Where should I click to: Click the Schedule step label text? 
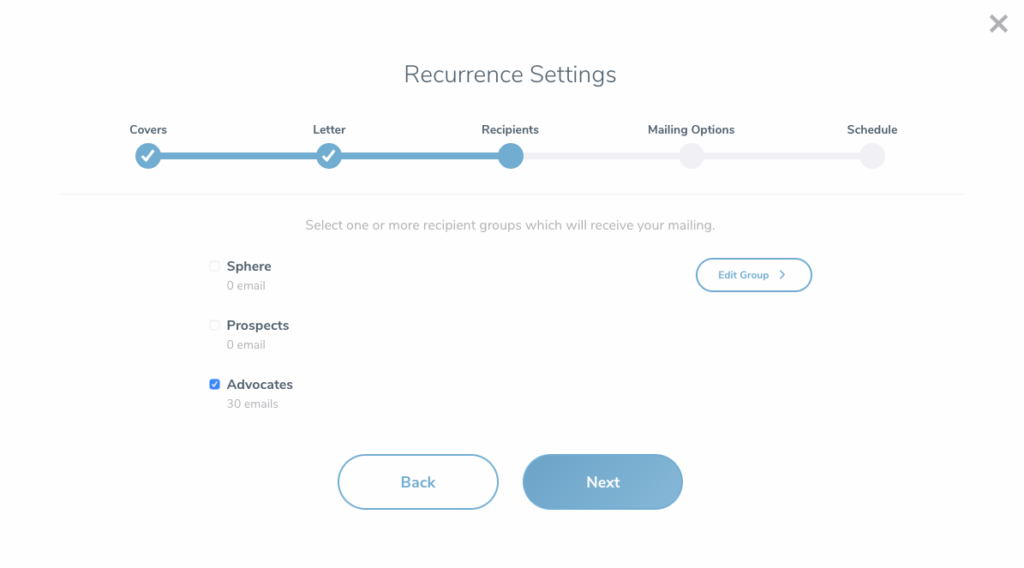click(x=872, y=130)
